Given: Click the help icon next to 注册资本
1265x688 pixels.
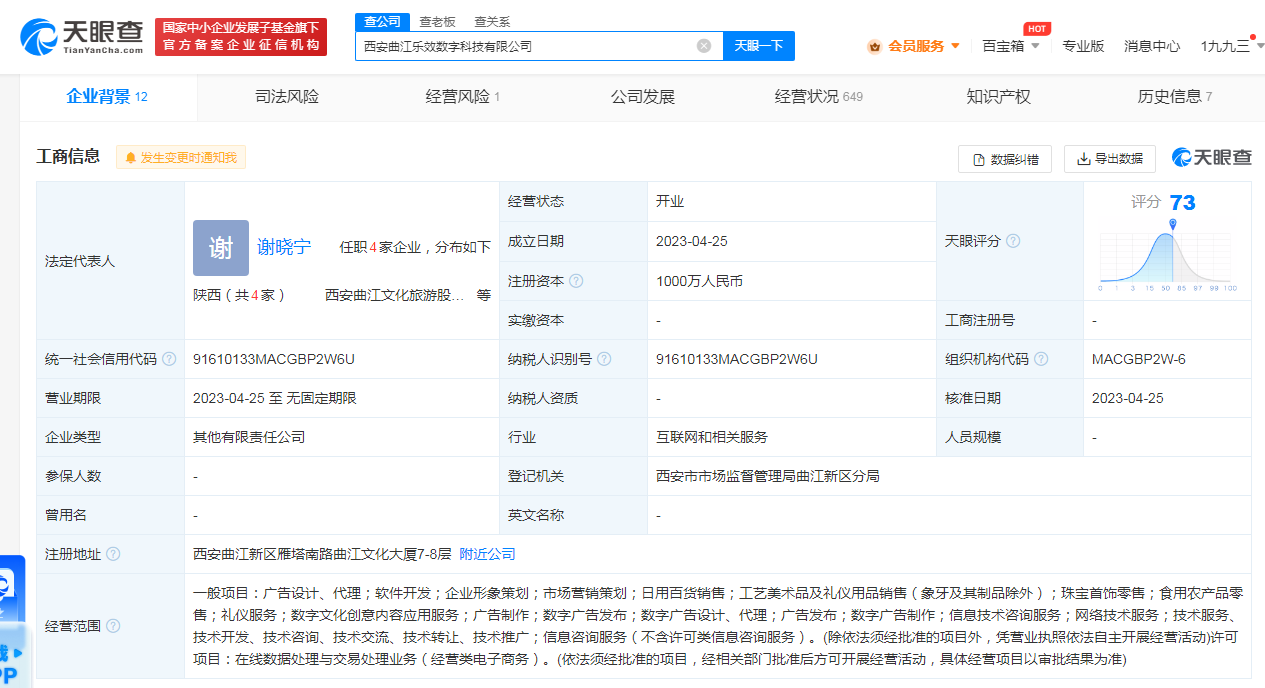Looking at the screenshot, I should coord(576,281).
